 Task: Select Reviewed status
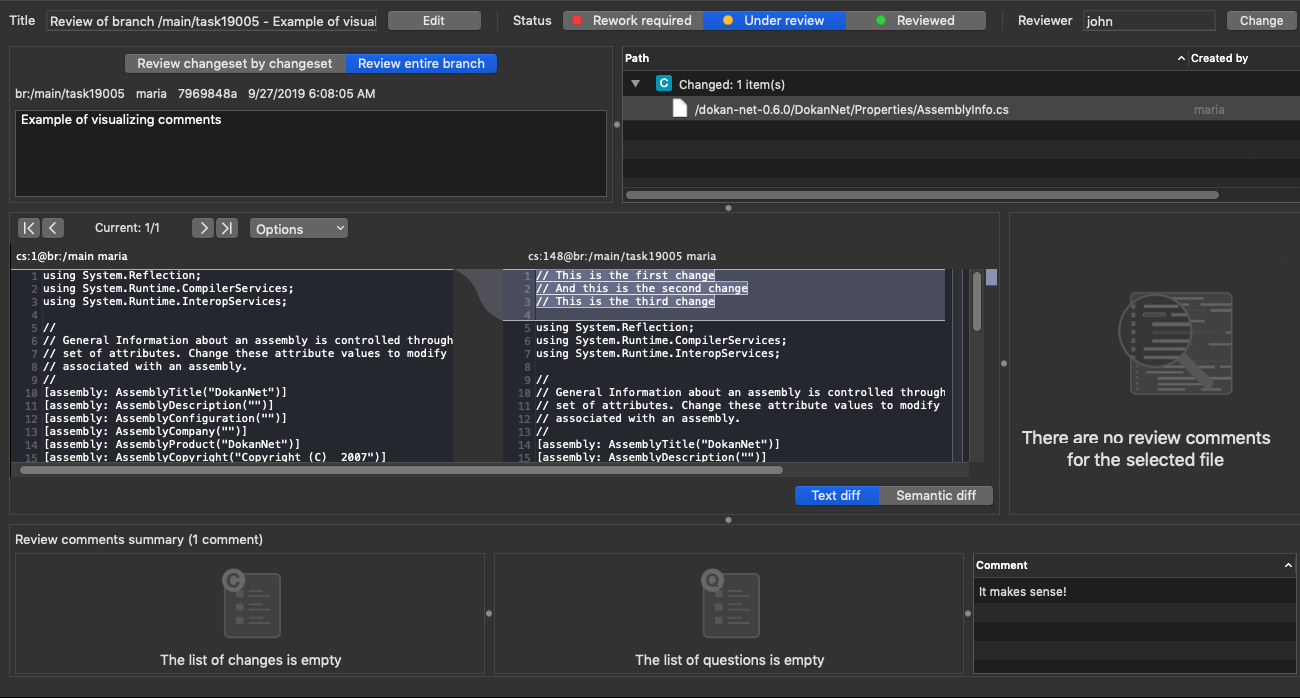pos(915,20)
